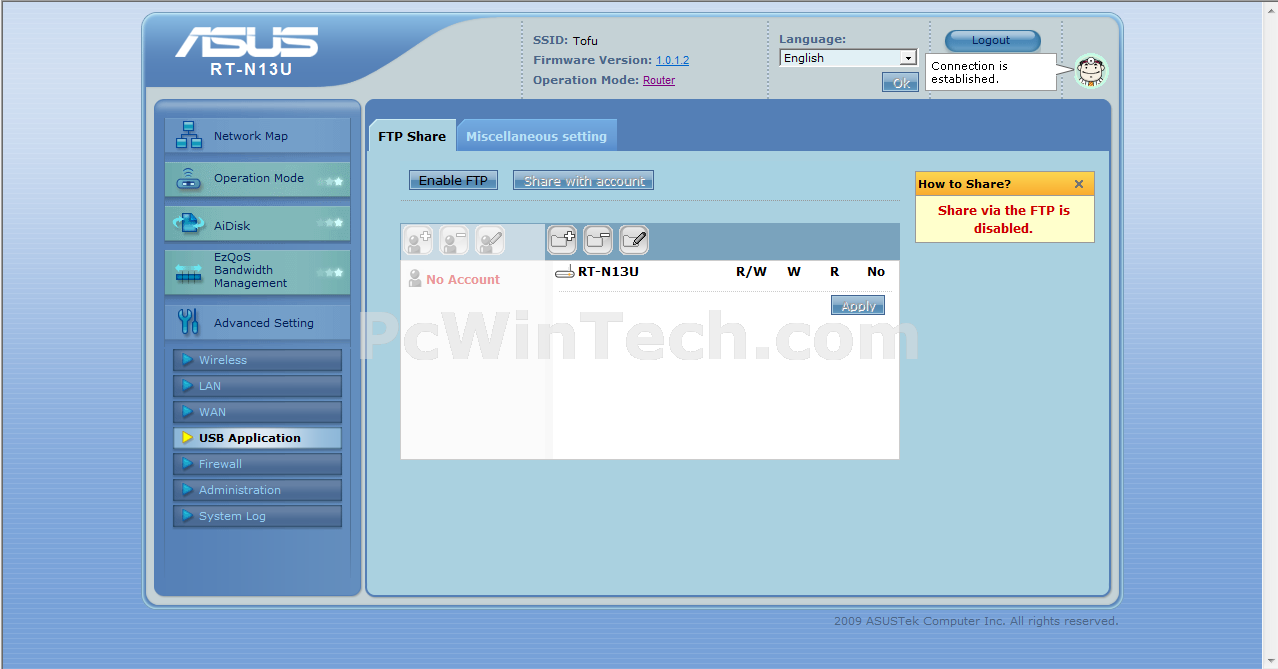Log out using the Logout button
Image resolution: width=1278 pixels, height=669 pixels.
992,41
